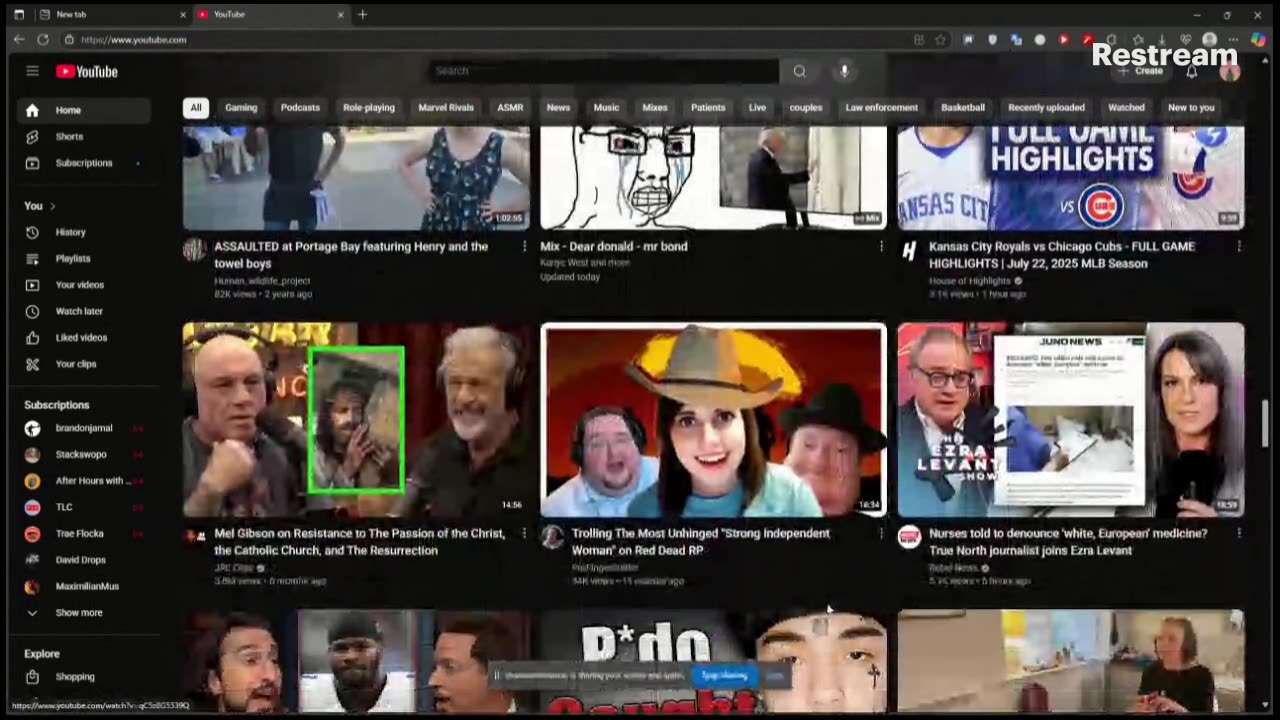Expand the You section chevron
Screen dimensions: 1280x720
click(x=52, y=206)
